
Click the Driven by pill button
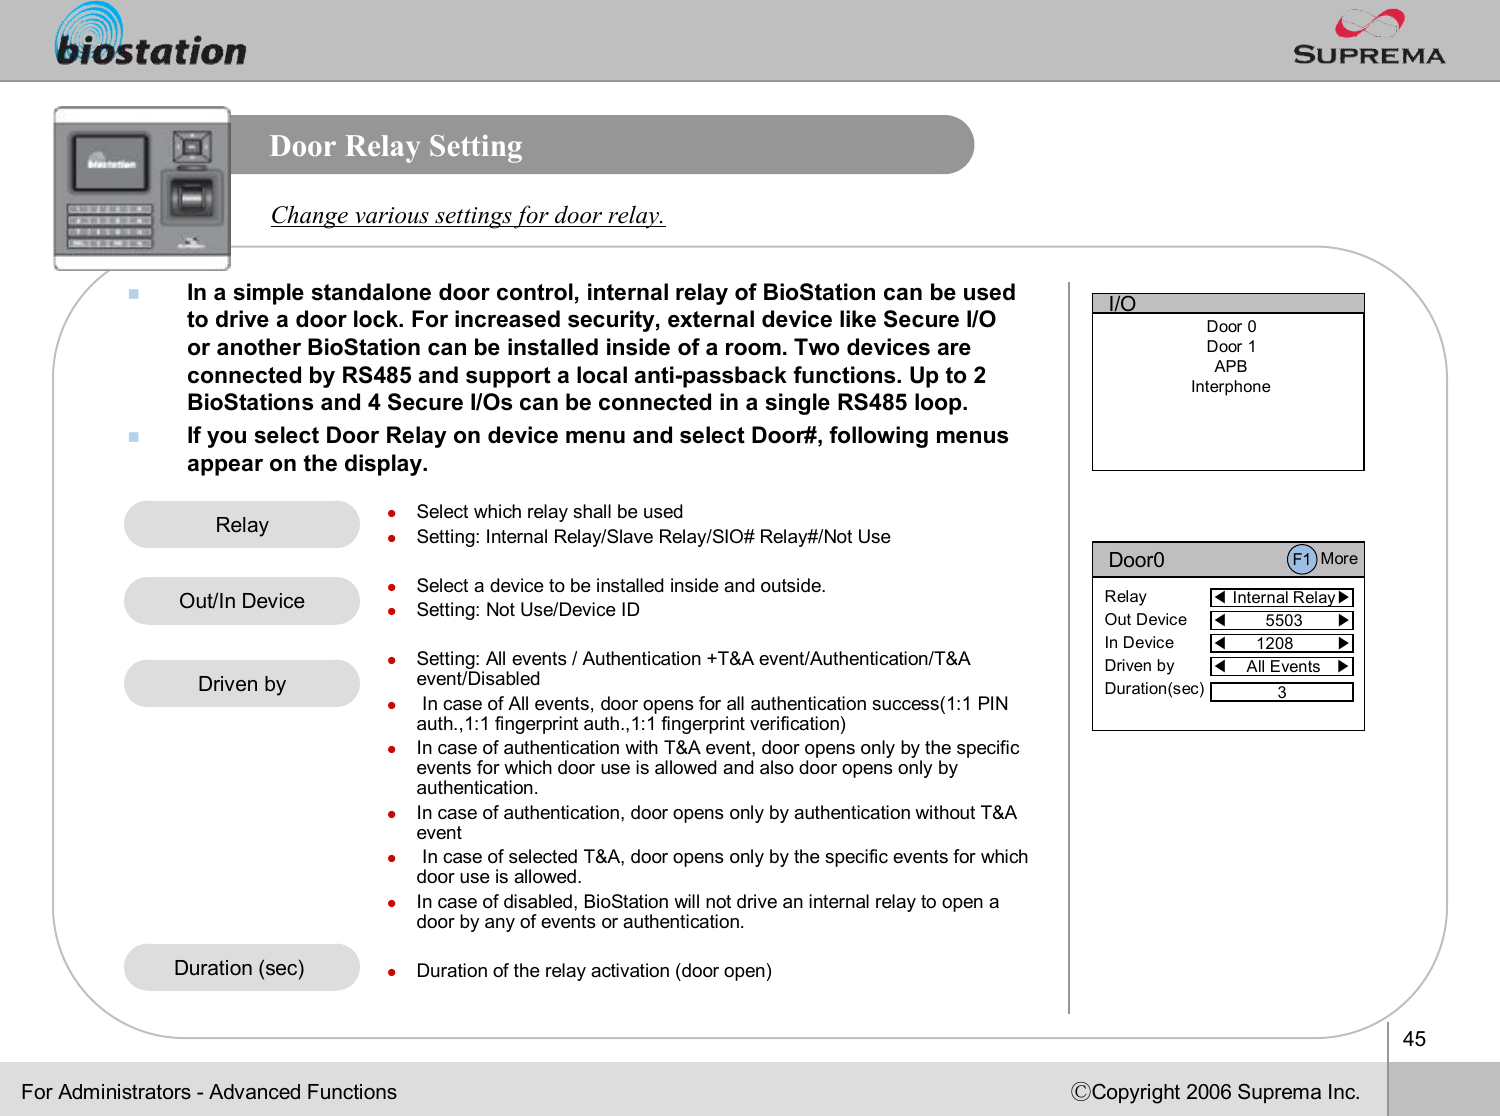[x=242, y=684]
